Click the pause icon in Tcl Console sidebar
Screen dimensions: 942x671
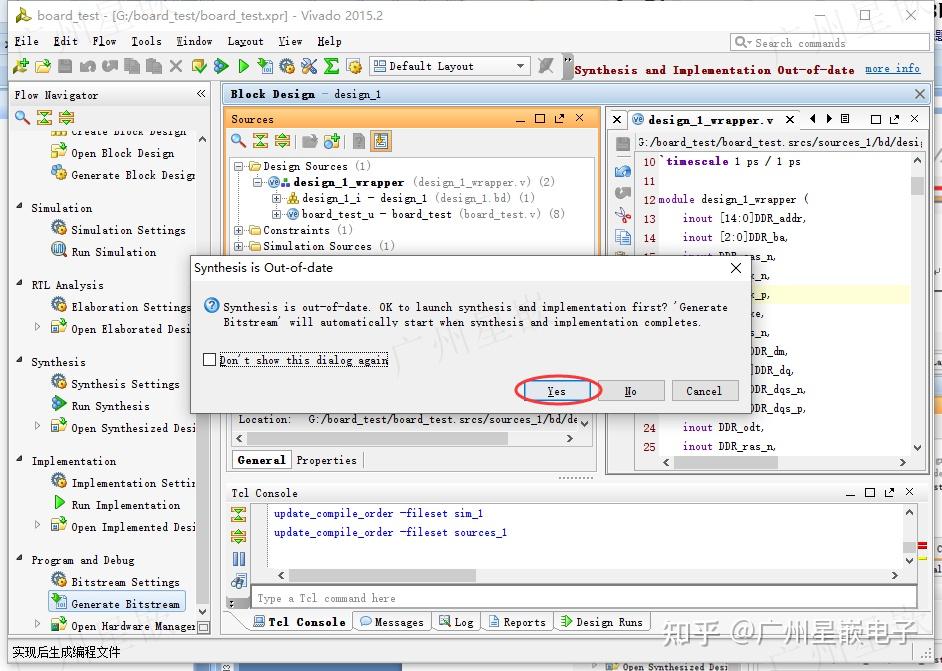point(239,559)
